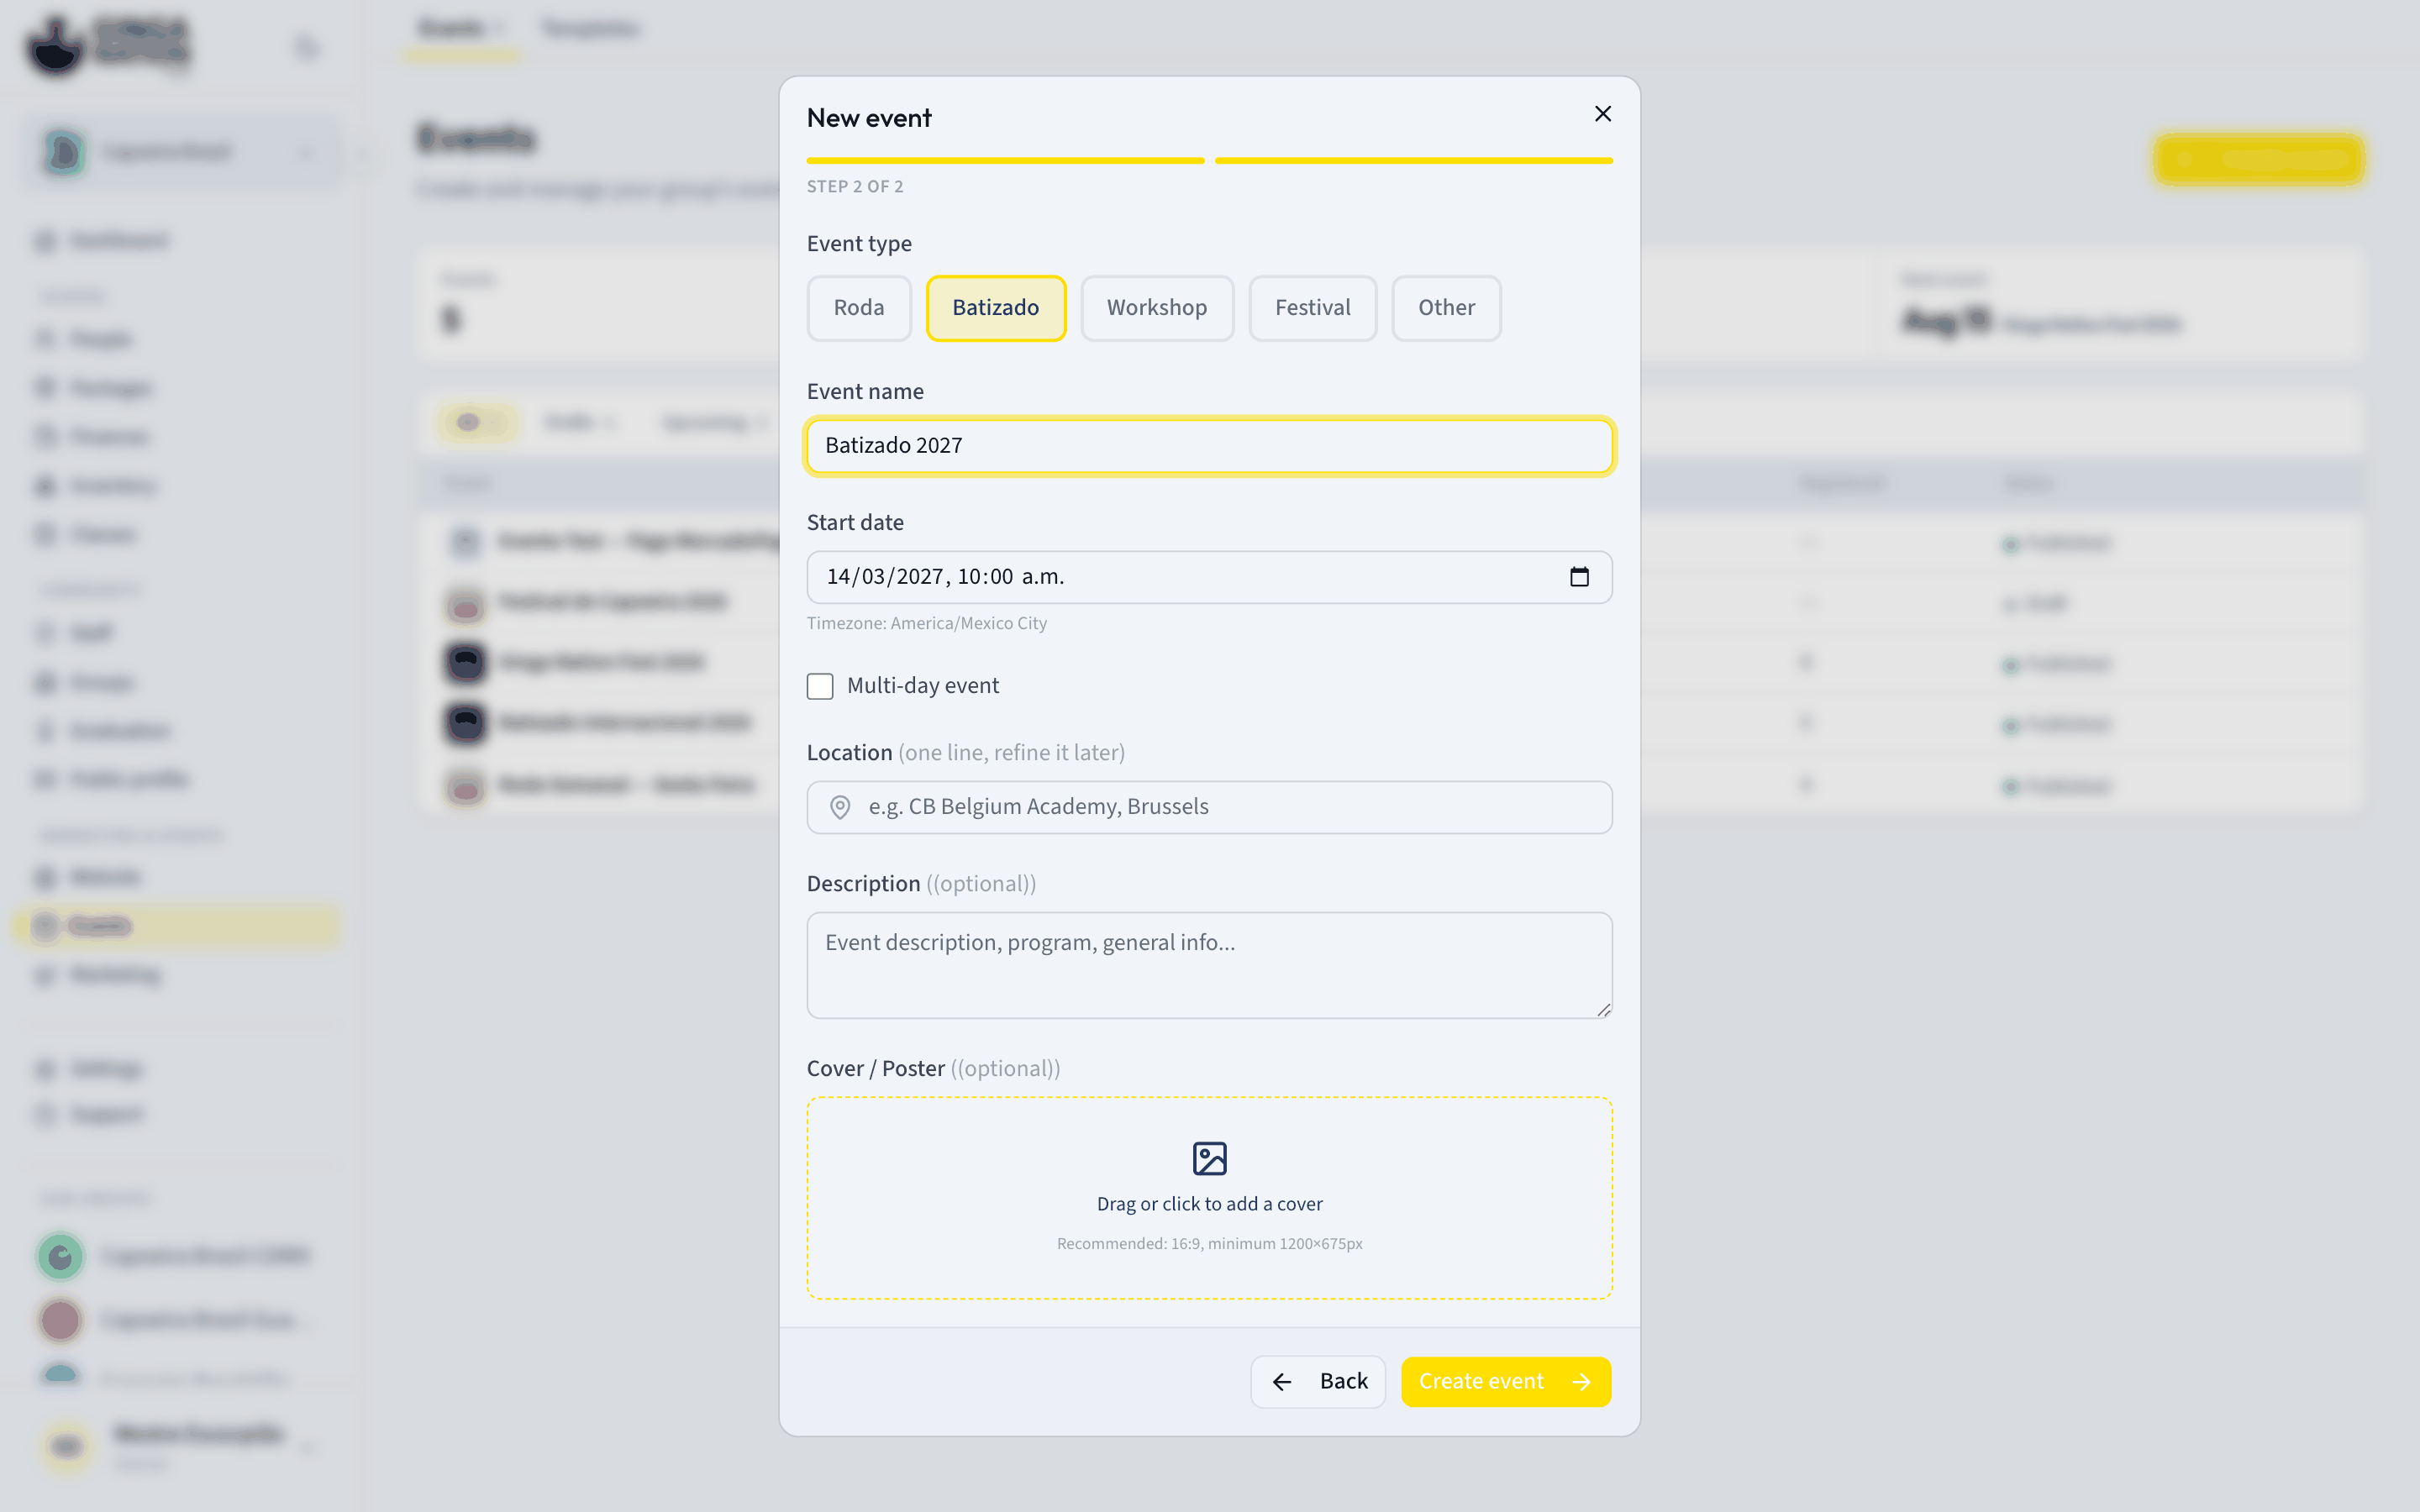Select the Roda event type

point(859,308)
